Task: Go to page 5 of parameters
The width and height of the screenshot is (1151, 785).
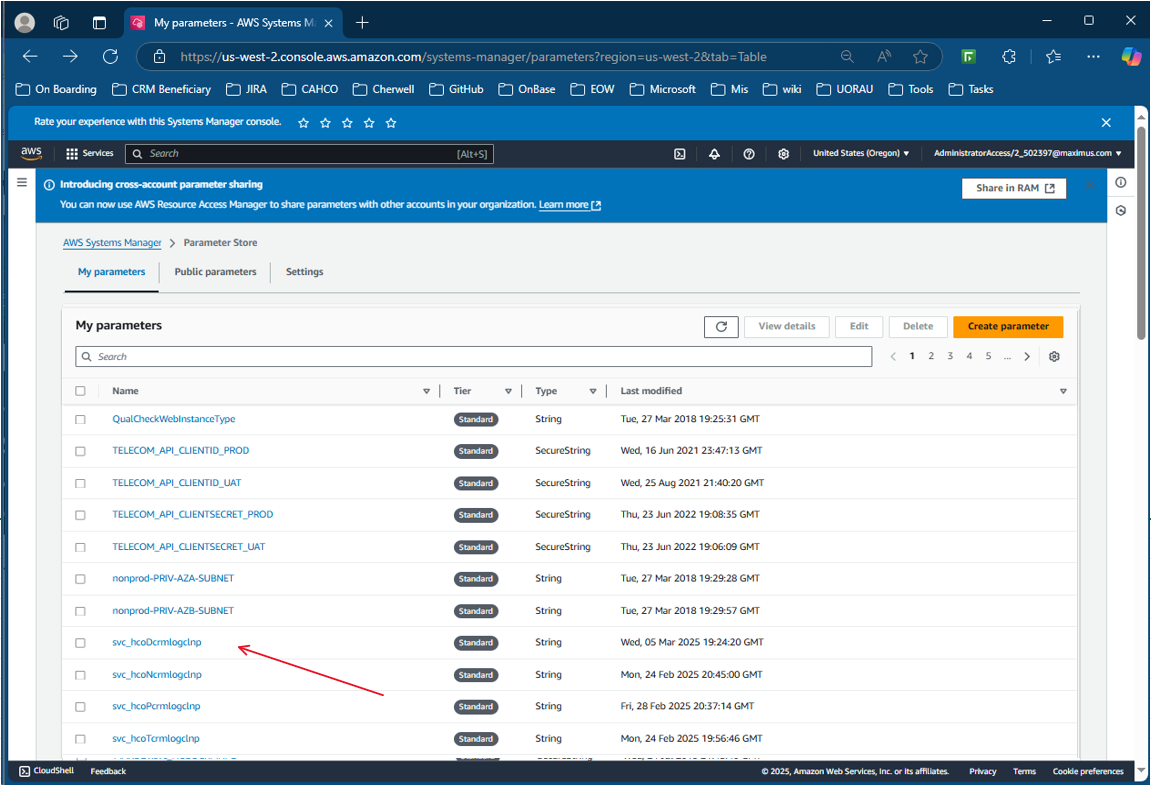Action: [x=988, y=356]
